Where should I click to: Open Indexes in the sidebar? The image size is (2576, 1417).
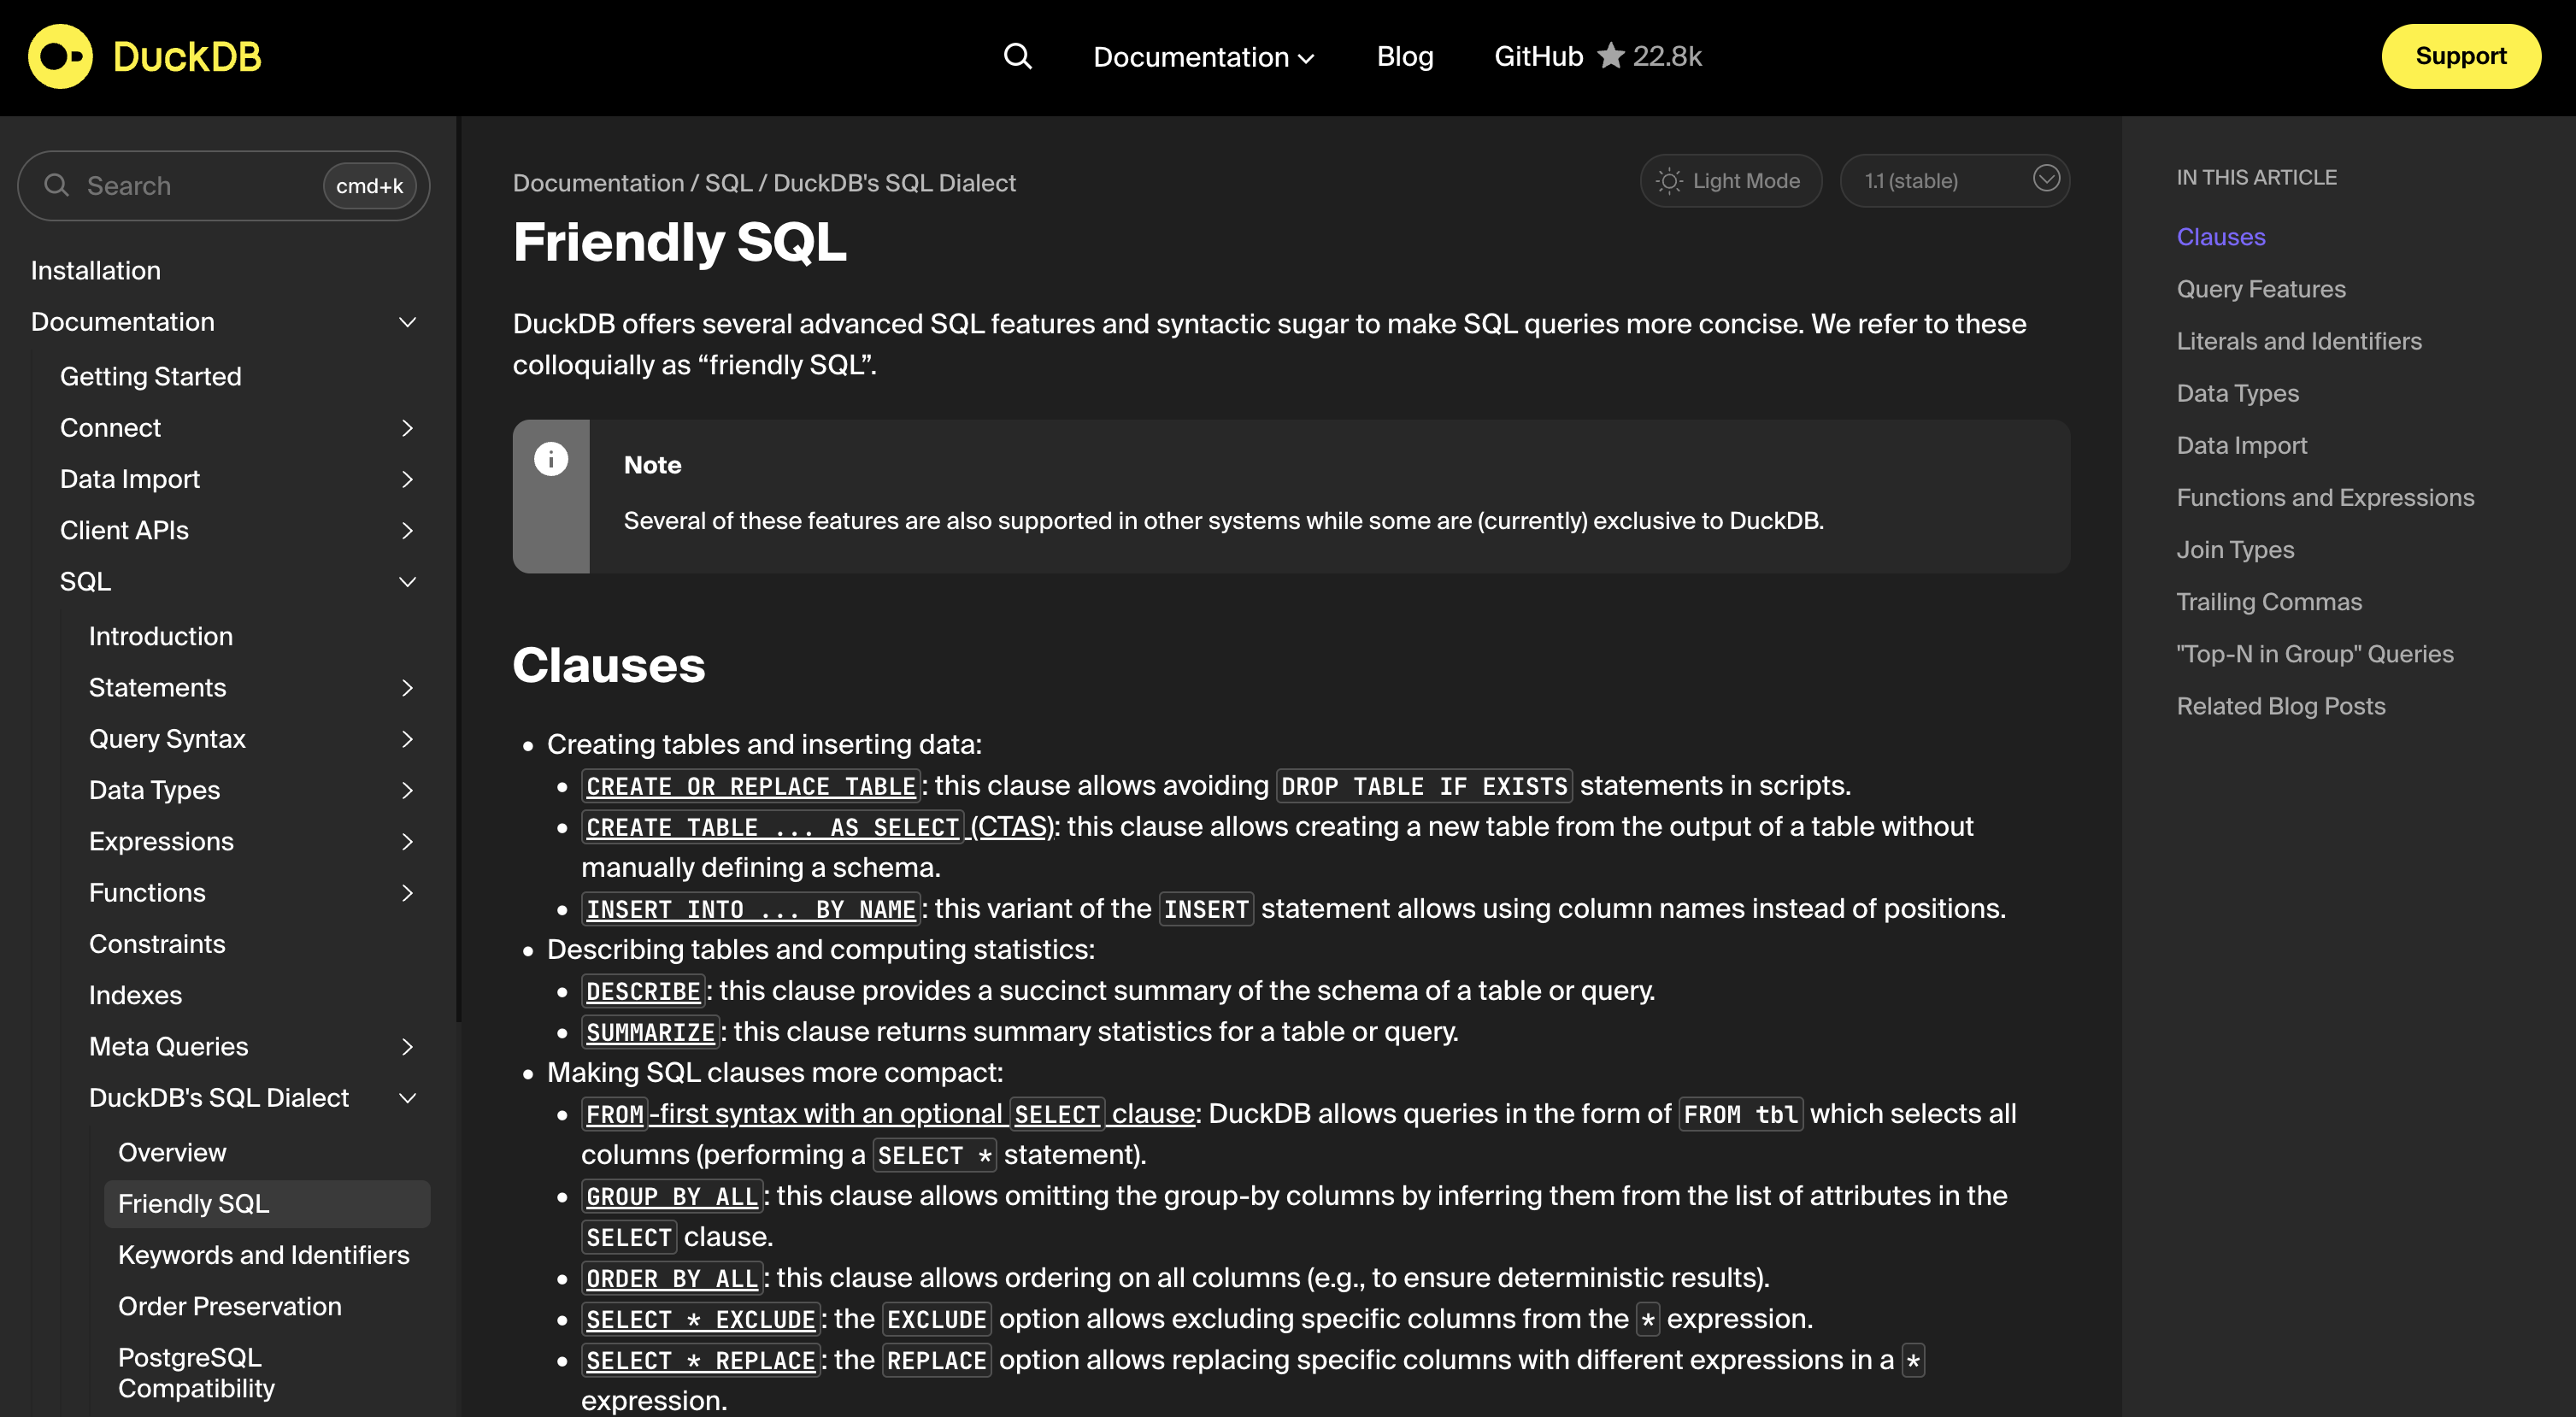tap(136, 995)
